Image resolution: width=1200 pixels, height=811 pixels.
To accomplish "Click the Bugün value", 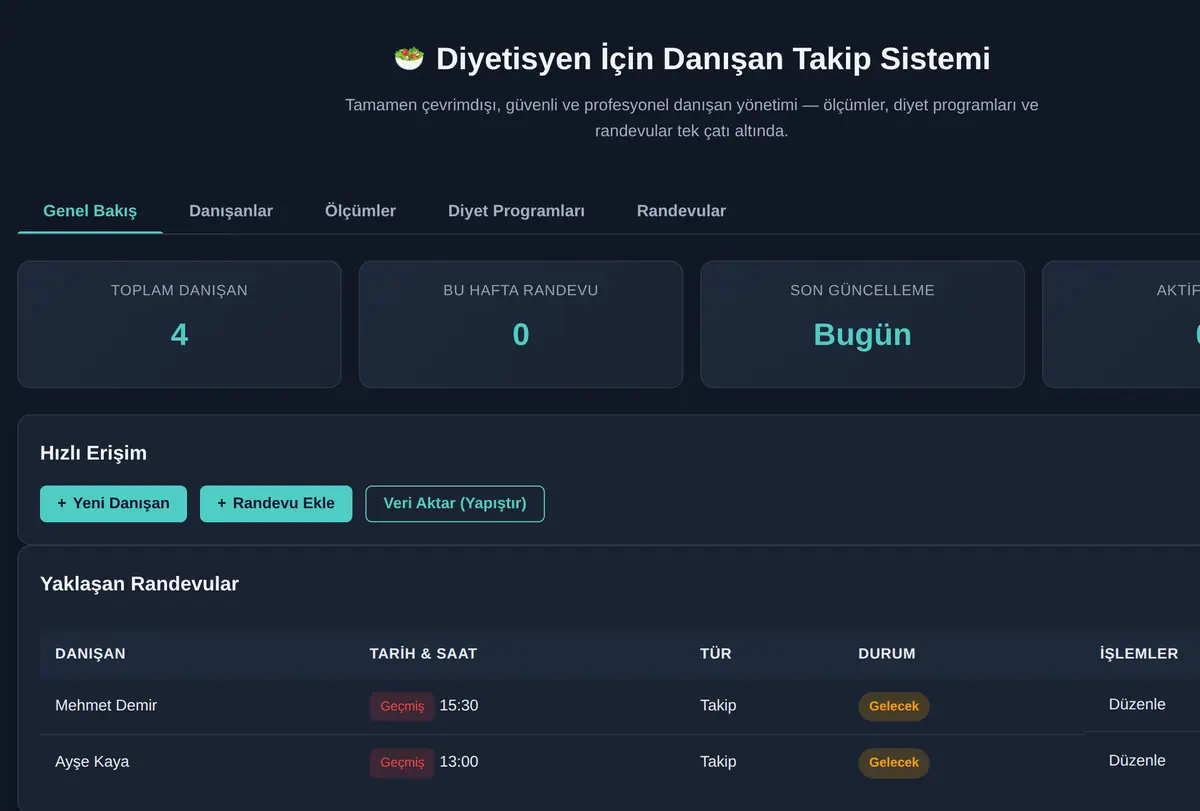I will 862,334.
